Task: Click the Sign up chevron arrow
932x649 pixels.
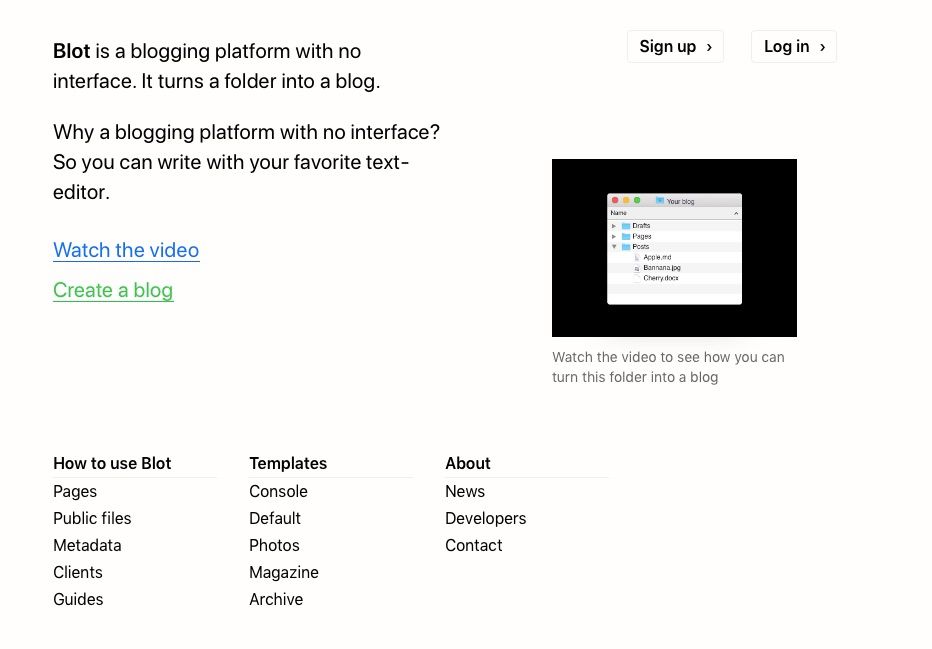Action: tap(709, 47)
